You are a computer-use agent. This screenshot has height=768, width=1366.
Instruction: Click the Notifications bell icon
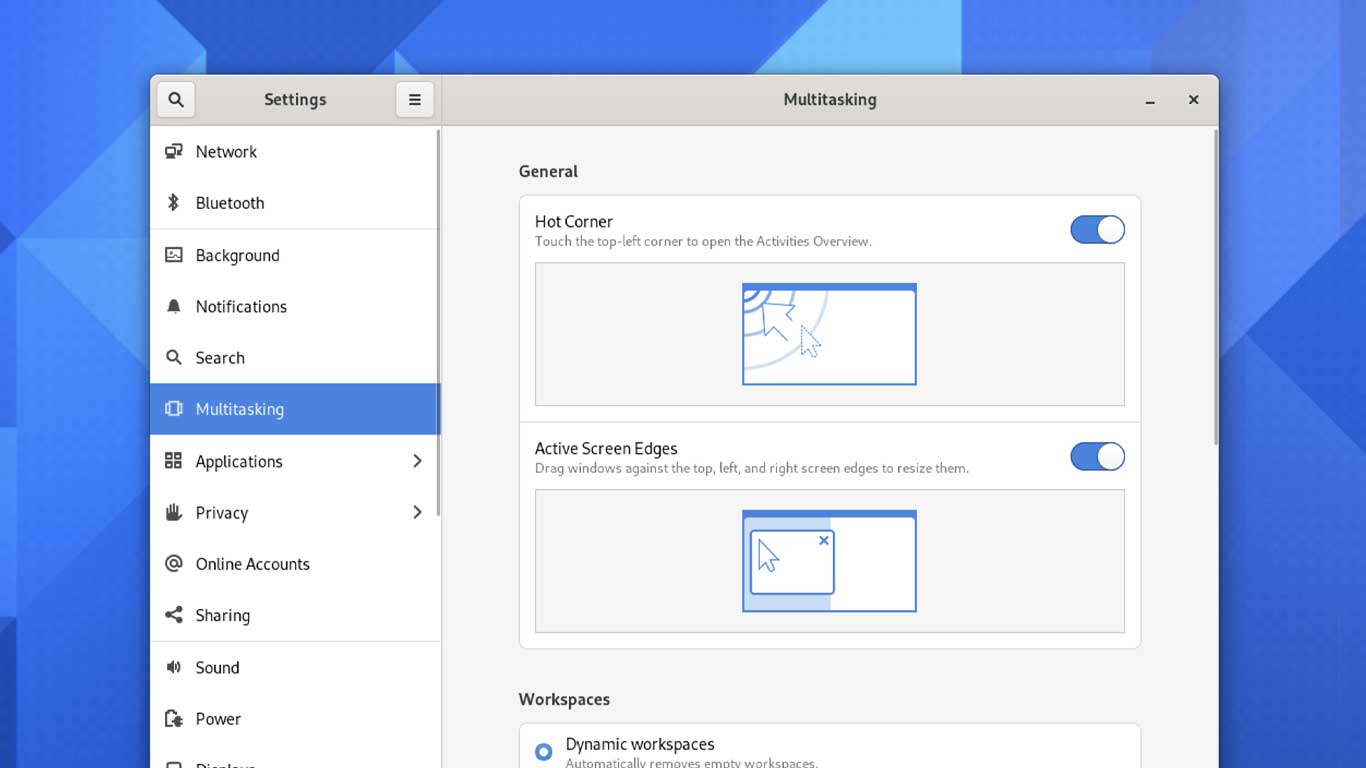click(174, 306)
